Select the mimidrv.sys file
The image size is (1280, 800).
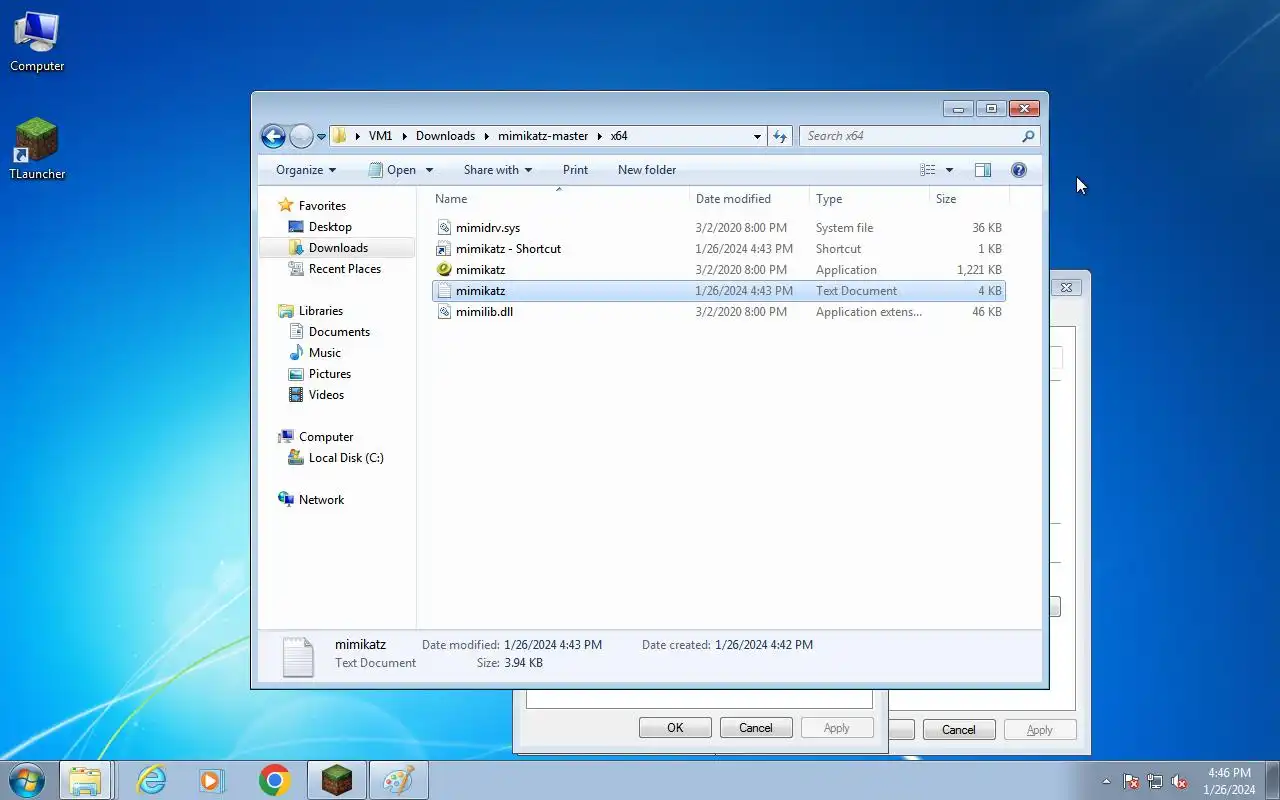[x=718, y=228]
